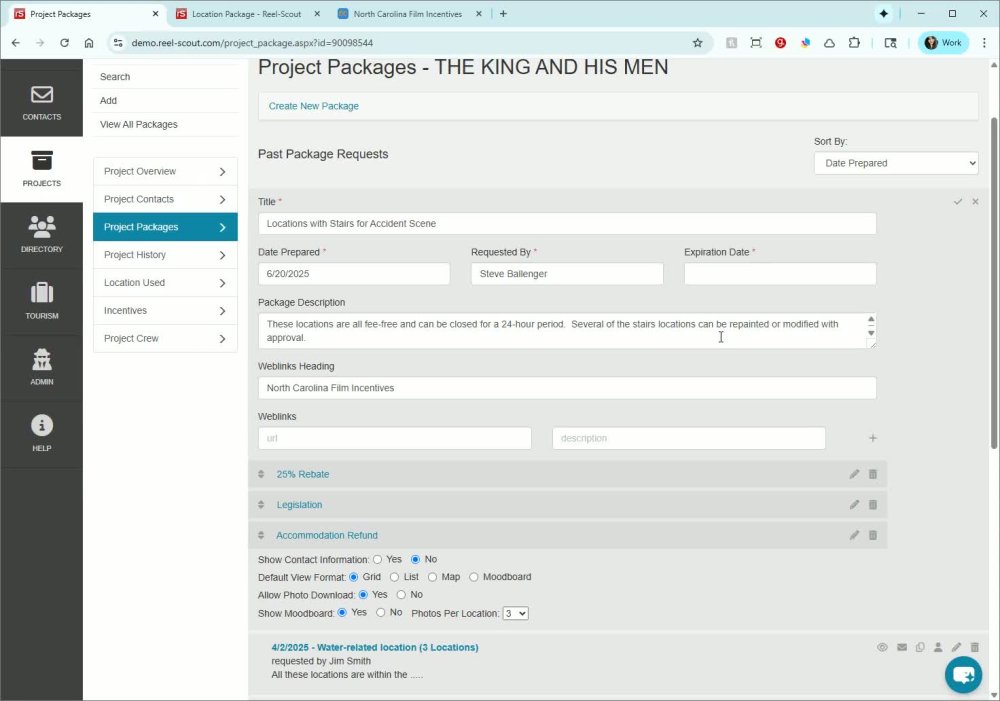The height and width of the screenshot is (701, 1000).
Task: Open a new browser tab
Action: 503,13
